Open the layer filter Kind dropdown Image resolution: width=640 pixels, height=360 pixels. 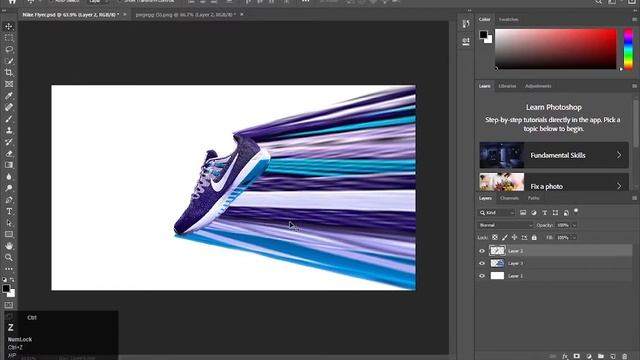coord(497,213)
